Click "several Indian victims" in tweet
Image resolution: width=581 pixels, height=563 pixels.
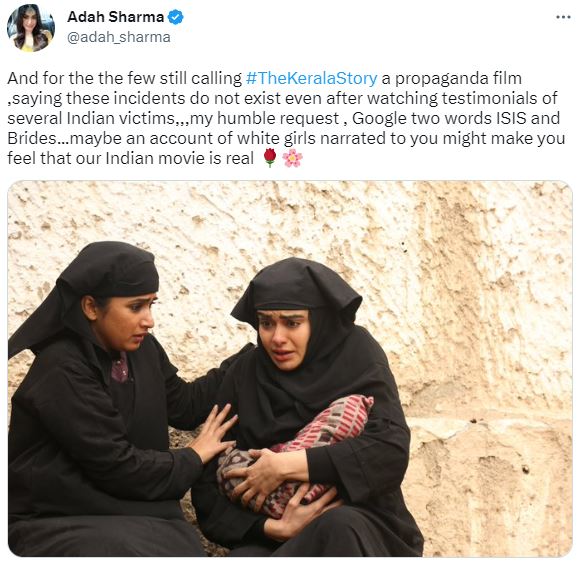[x=91, y=118]
